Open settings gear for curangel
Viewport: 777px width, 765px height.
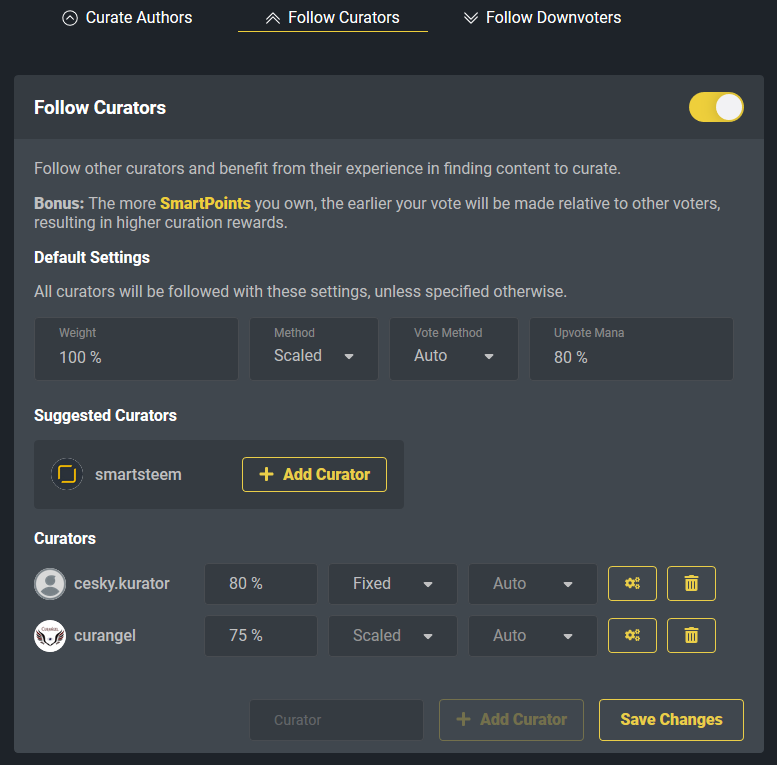(632, 635)
